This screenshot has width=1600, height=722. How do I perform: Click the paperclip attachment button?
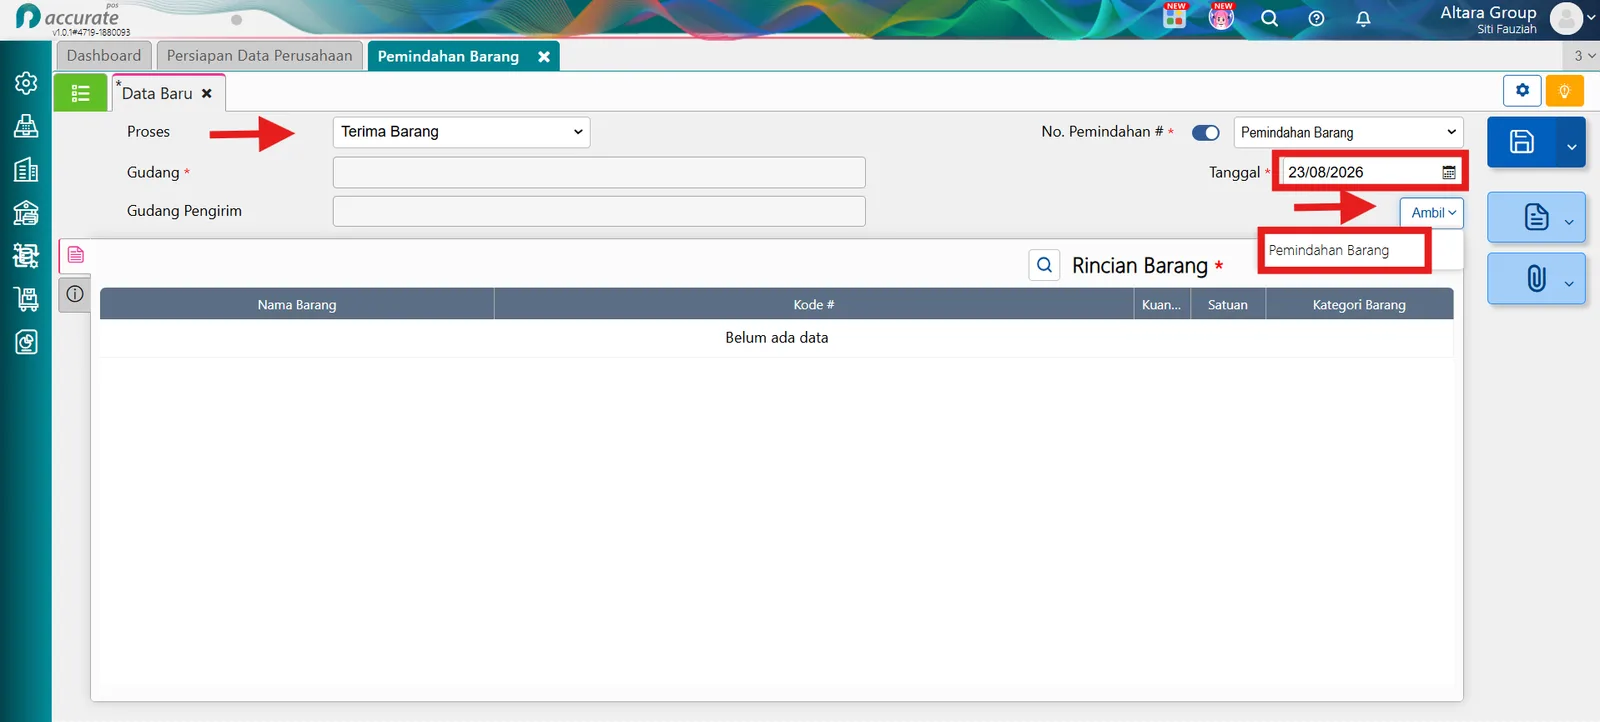[x=1536, y=278]
